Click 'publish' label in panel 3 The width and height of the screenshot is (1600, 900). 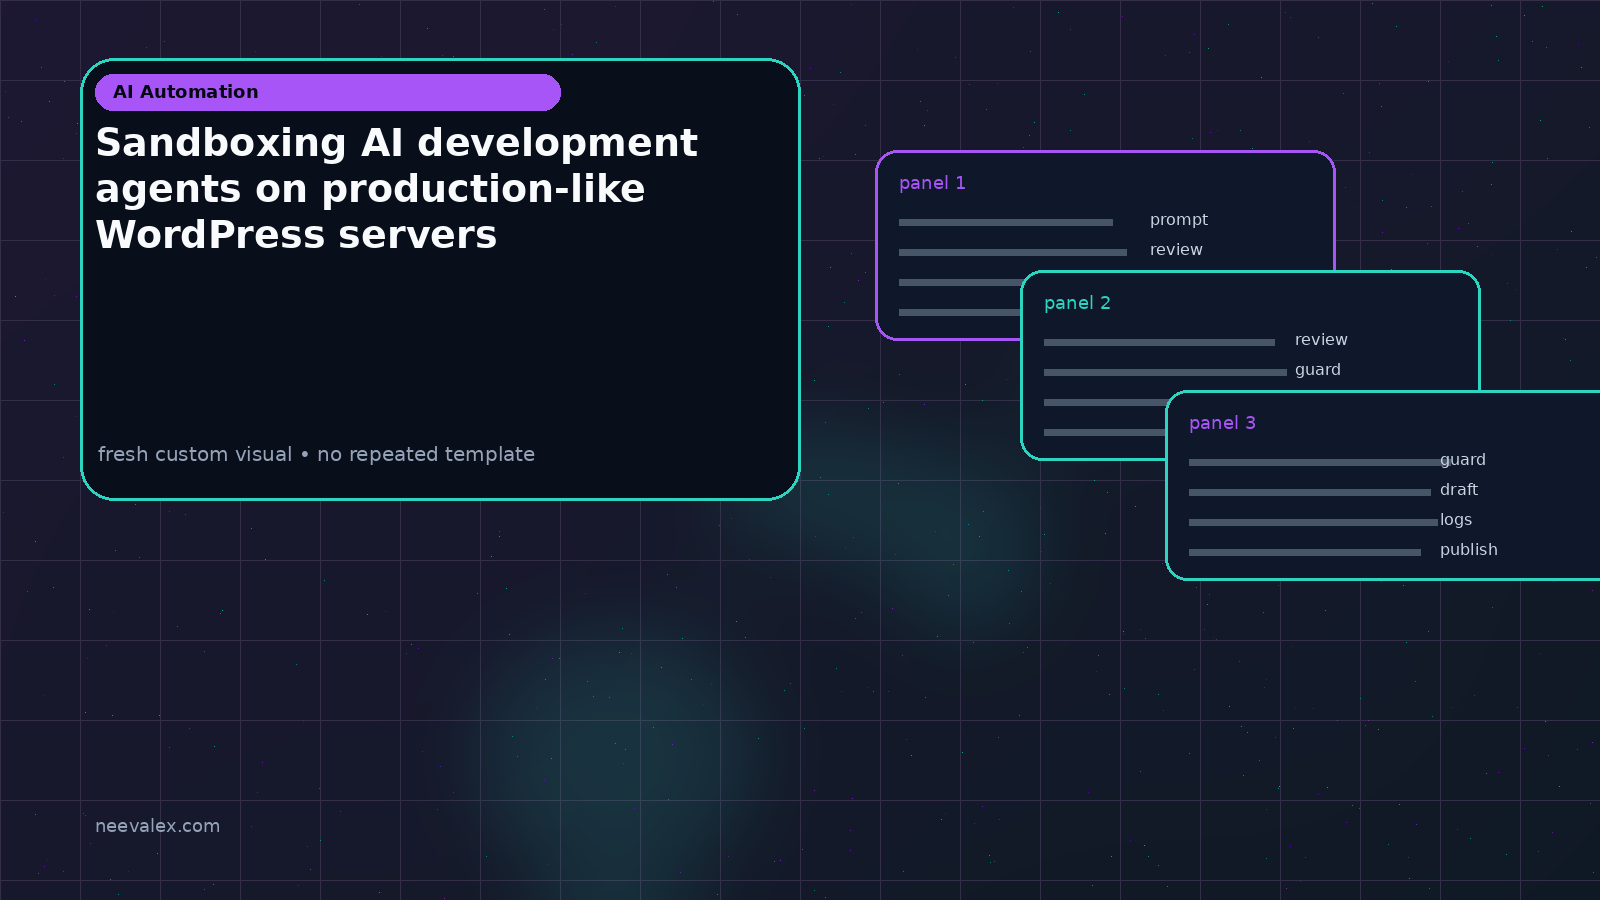(x=1469, y=550)
